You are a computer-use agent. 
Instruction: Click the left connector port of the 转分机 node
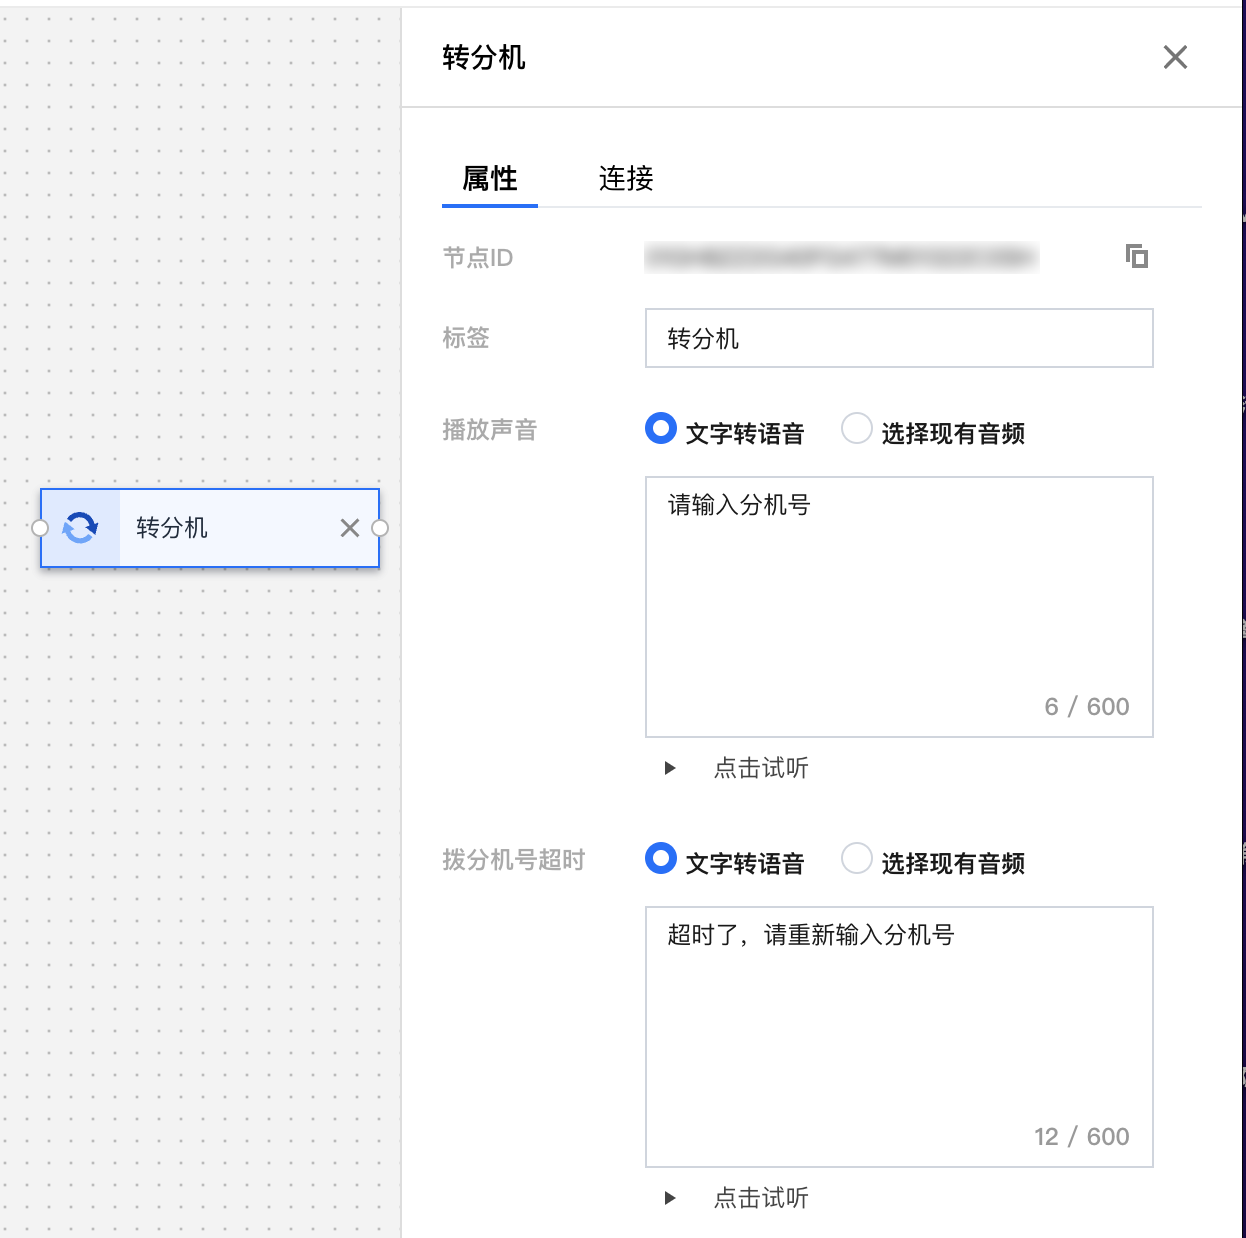(x=40, y=528)
